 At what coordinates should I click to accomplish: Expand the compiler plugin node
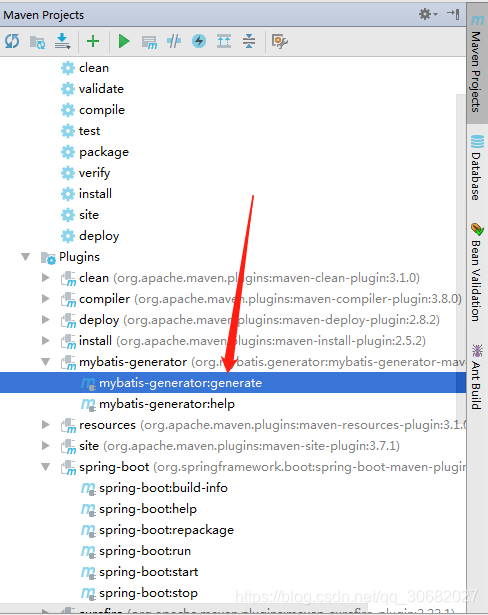(46, 299)
